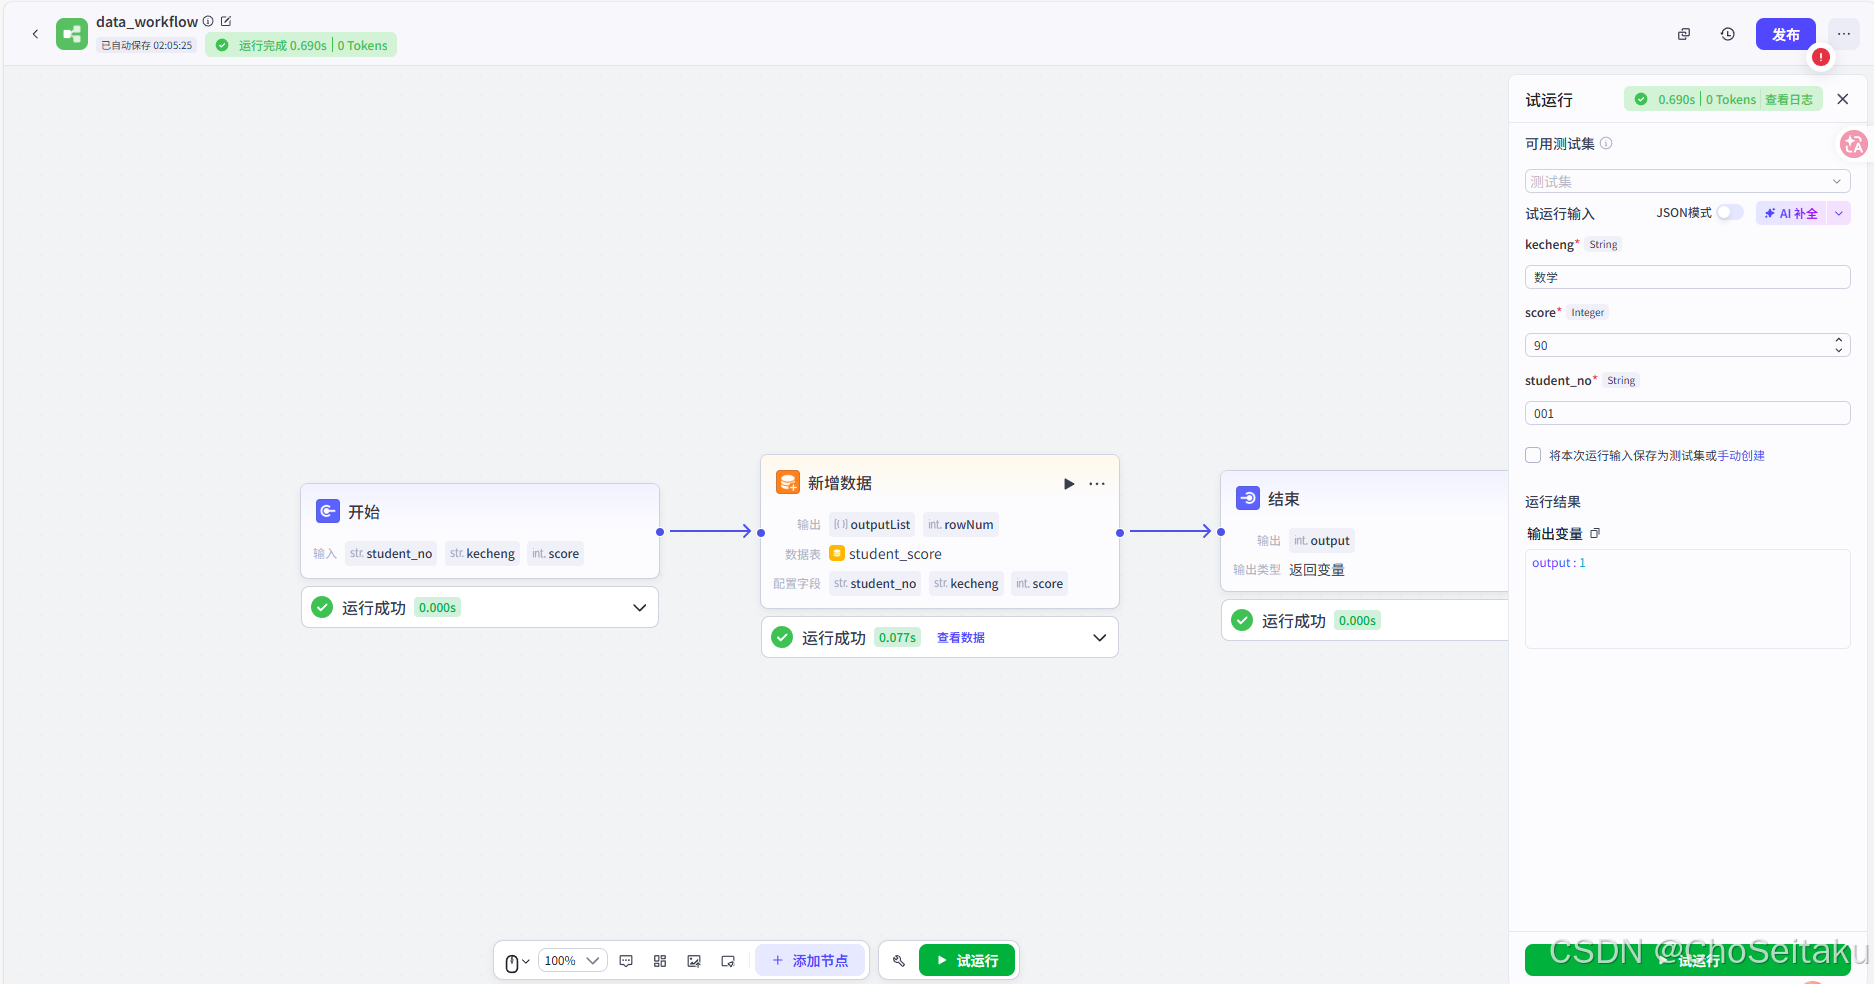Click the AI 补全 button
The width and height of the screenshot is (1874, 984).
(1791, 213)
